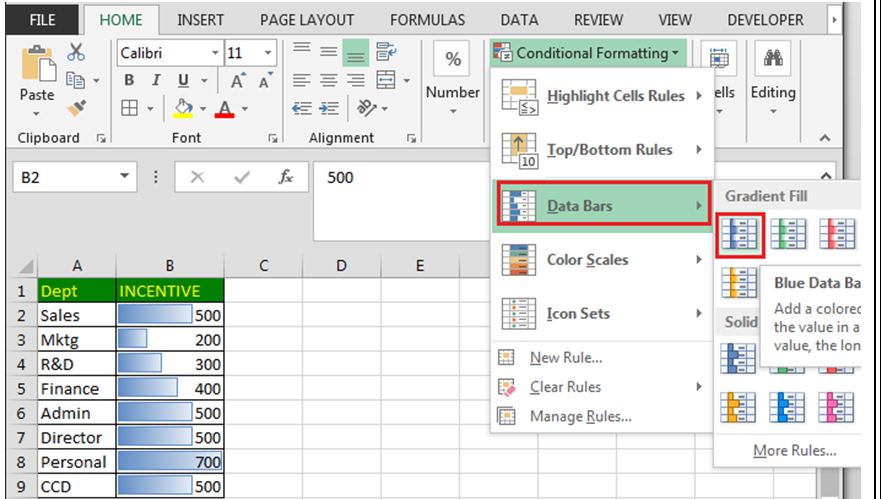Click Increase Font Size icon
The width and height of the screenshot is (882, 499).
point(238,81)
